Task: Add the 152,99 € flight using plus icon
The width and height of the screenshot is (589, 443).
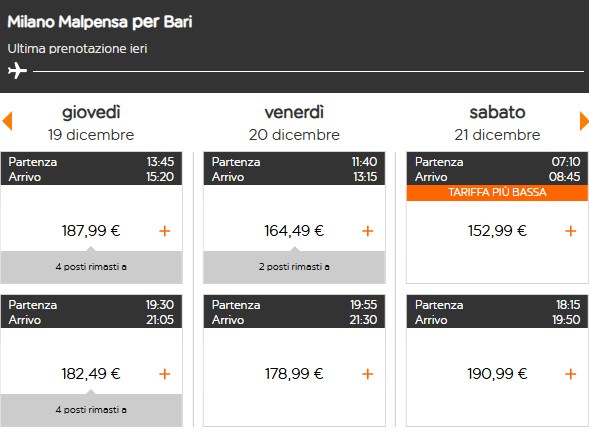Action: [x=570, y=231]
